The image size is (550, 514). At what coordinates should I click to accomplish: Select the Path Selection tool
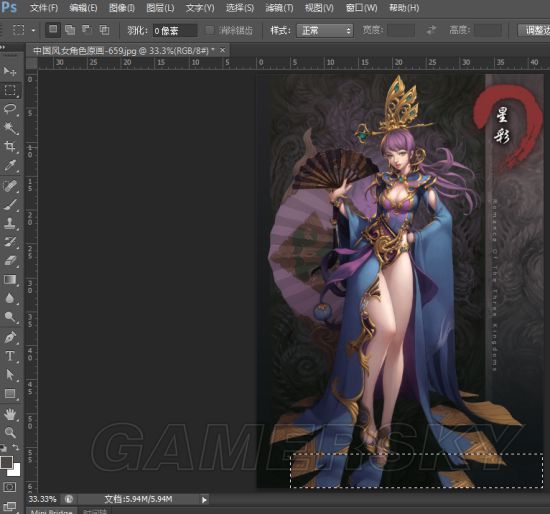(x=9, y=375)
